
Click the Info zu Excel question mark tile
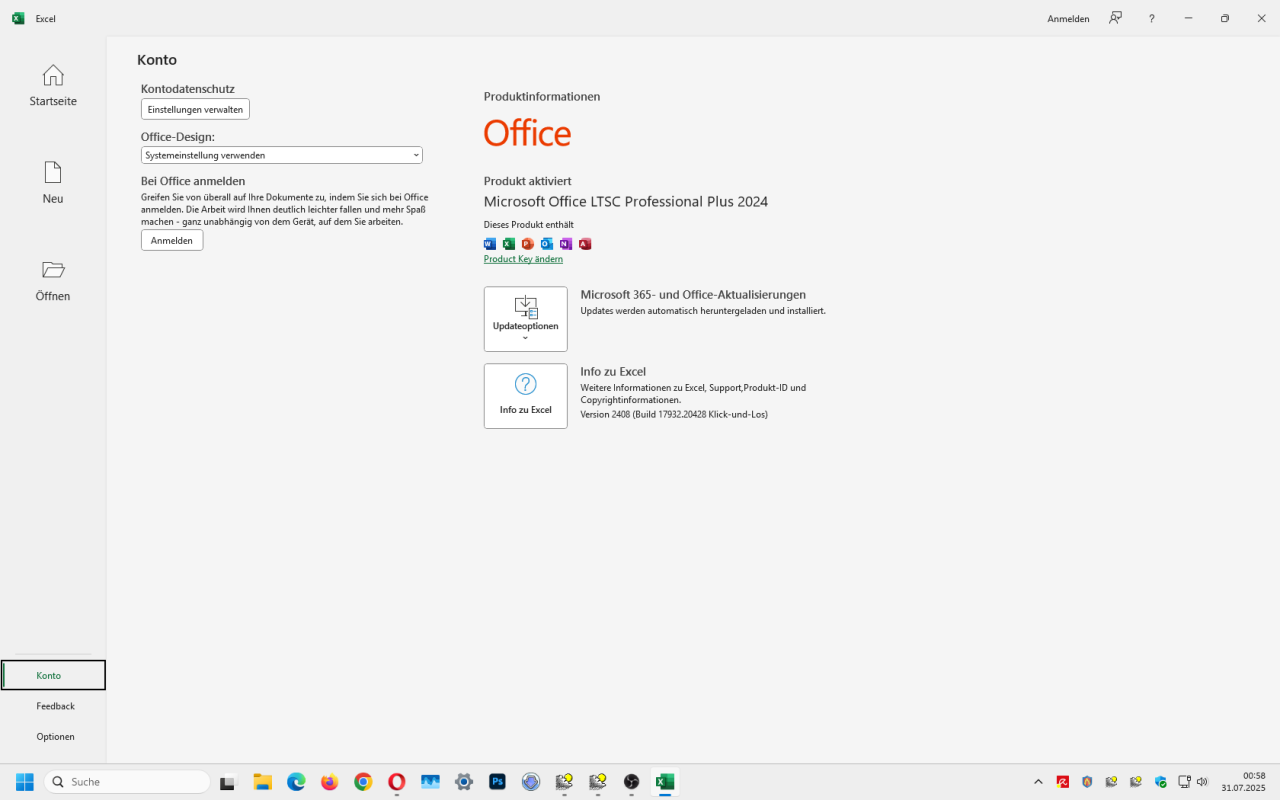tap(525, 396)
